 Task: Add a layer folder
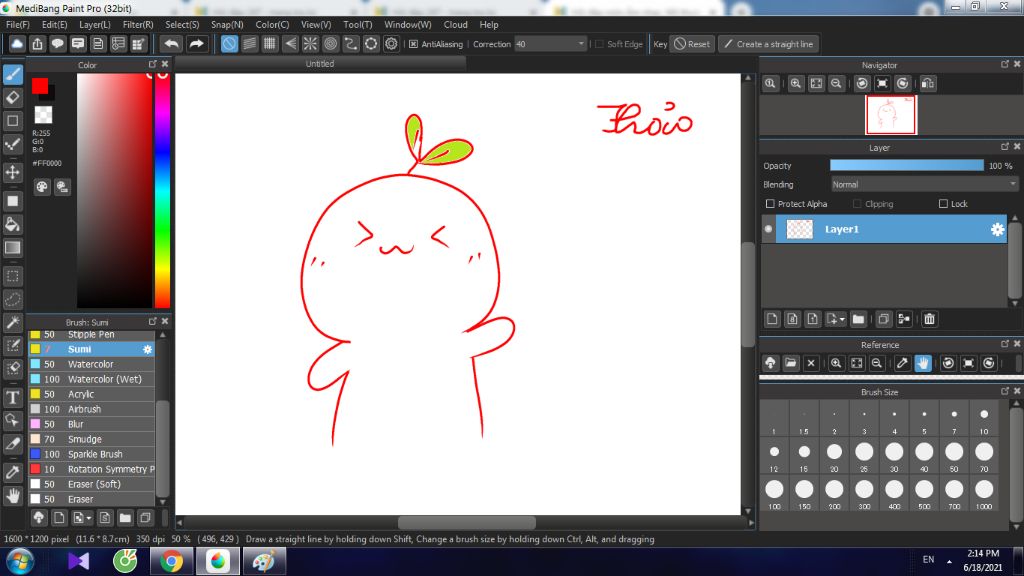(x=858, y=319)
